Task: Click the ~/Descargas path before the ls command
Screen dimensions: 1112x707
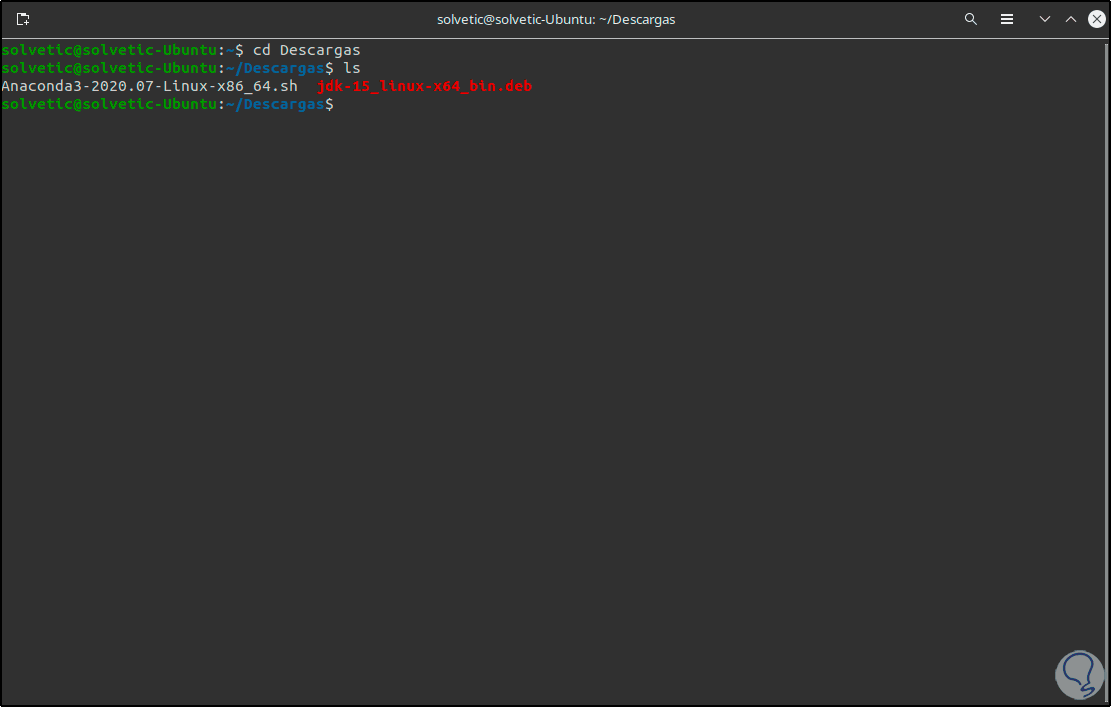Action: click(x=275, y=68)
